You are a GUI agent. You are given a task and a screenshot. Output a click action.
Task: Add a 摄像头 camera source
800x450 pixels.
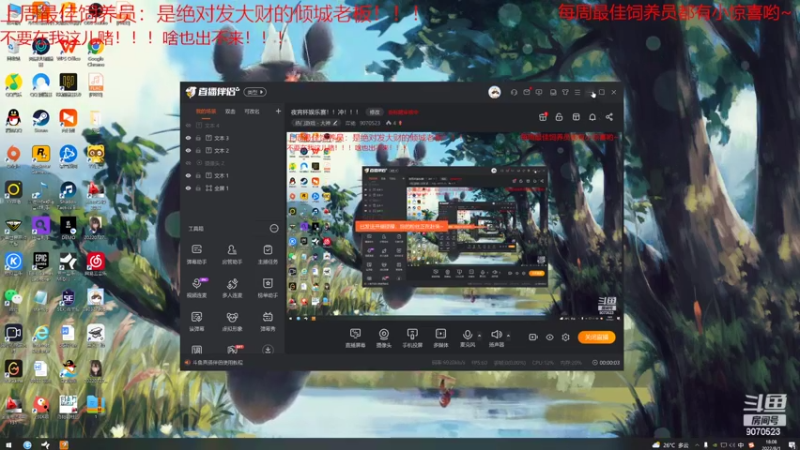point(384,338)
